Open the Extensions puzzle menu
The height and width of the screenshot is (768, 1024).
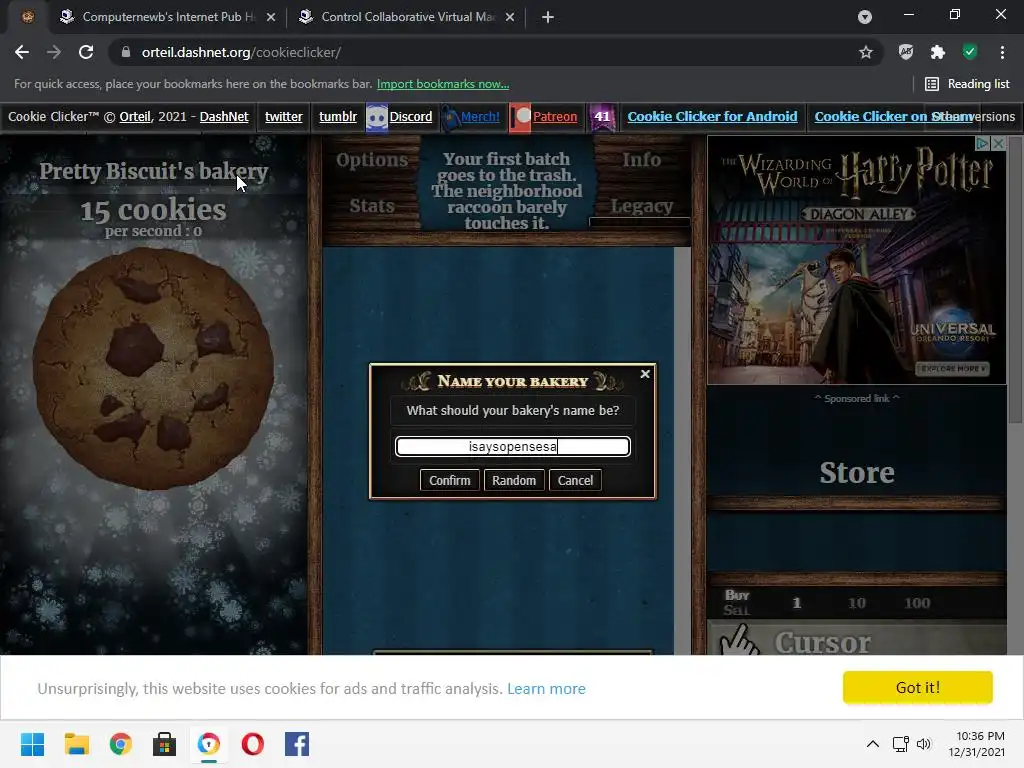coord(938,52)
